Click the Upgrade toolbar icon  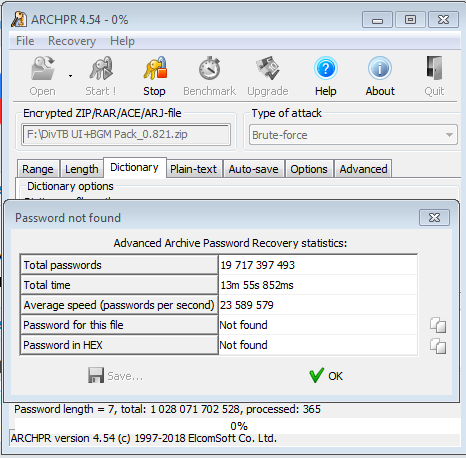tap(268, 68)
